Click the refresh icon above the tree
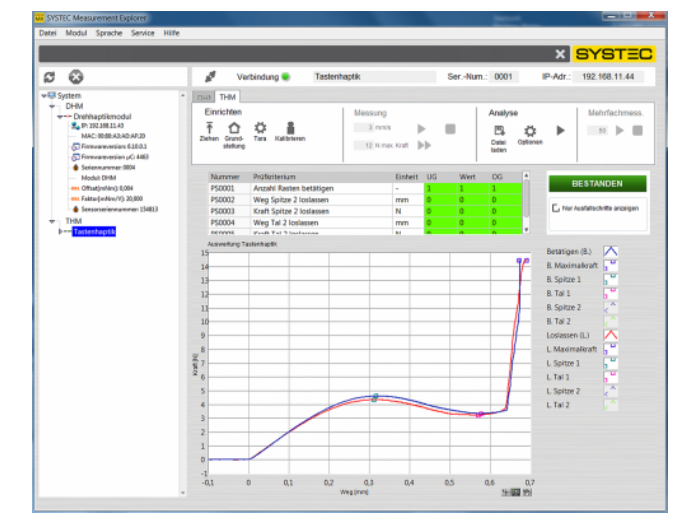This screenshot has height=525, width=700. pos(50,77)
